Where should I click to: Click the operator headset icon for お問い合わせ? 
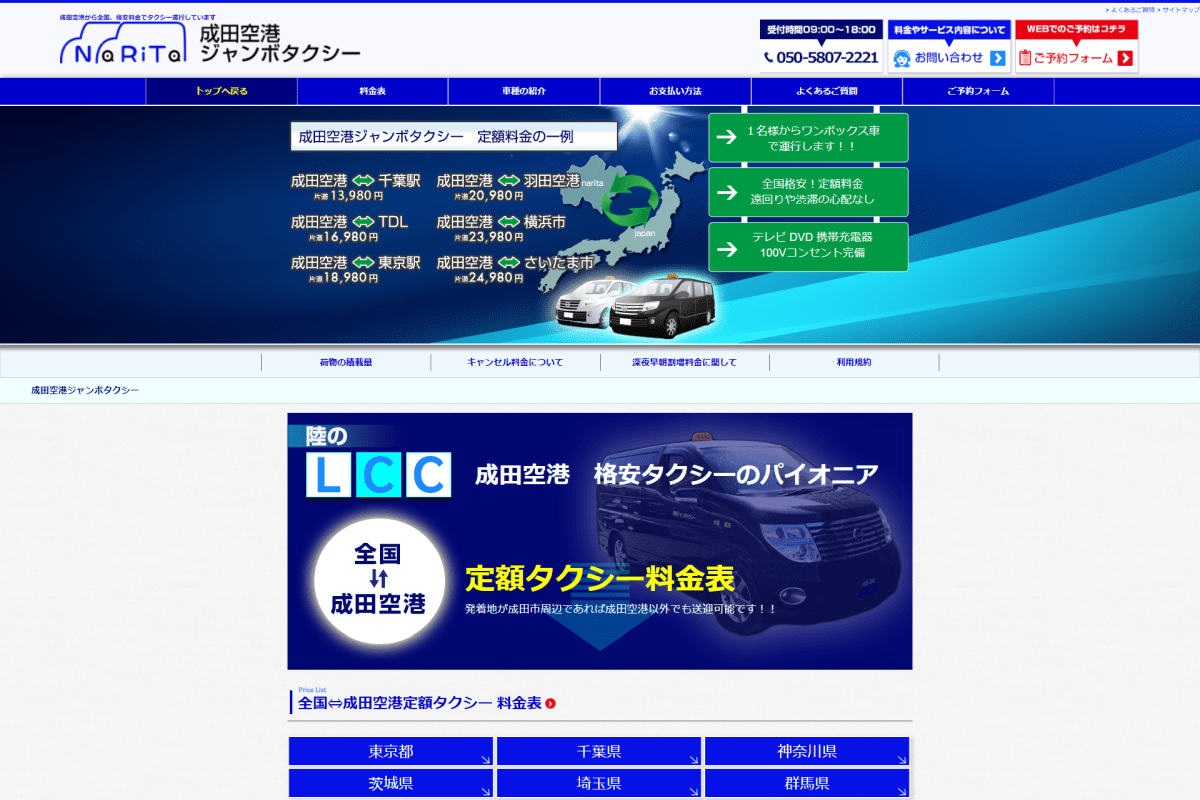(901, 58)
